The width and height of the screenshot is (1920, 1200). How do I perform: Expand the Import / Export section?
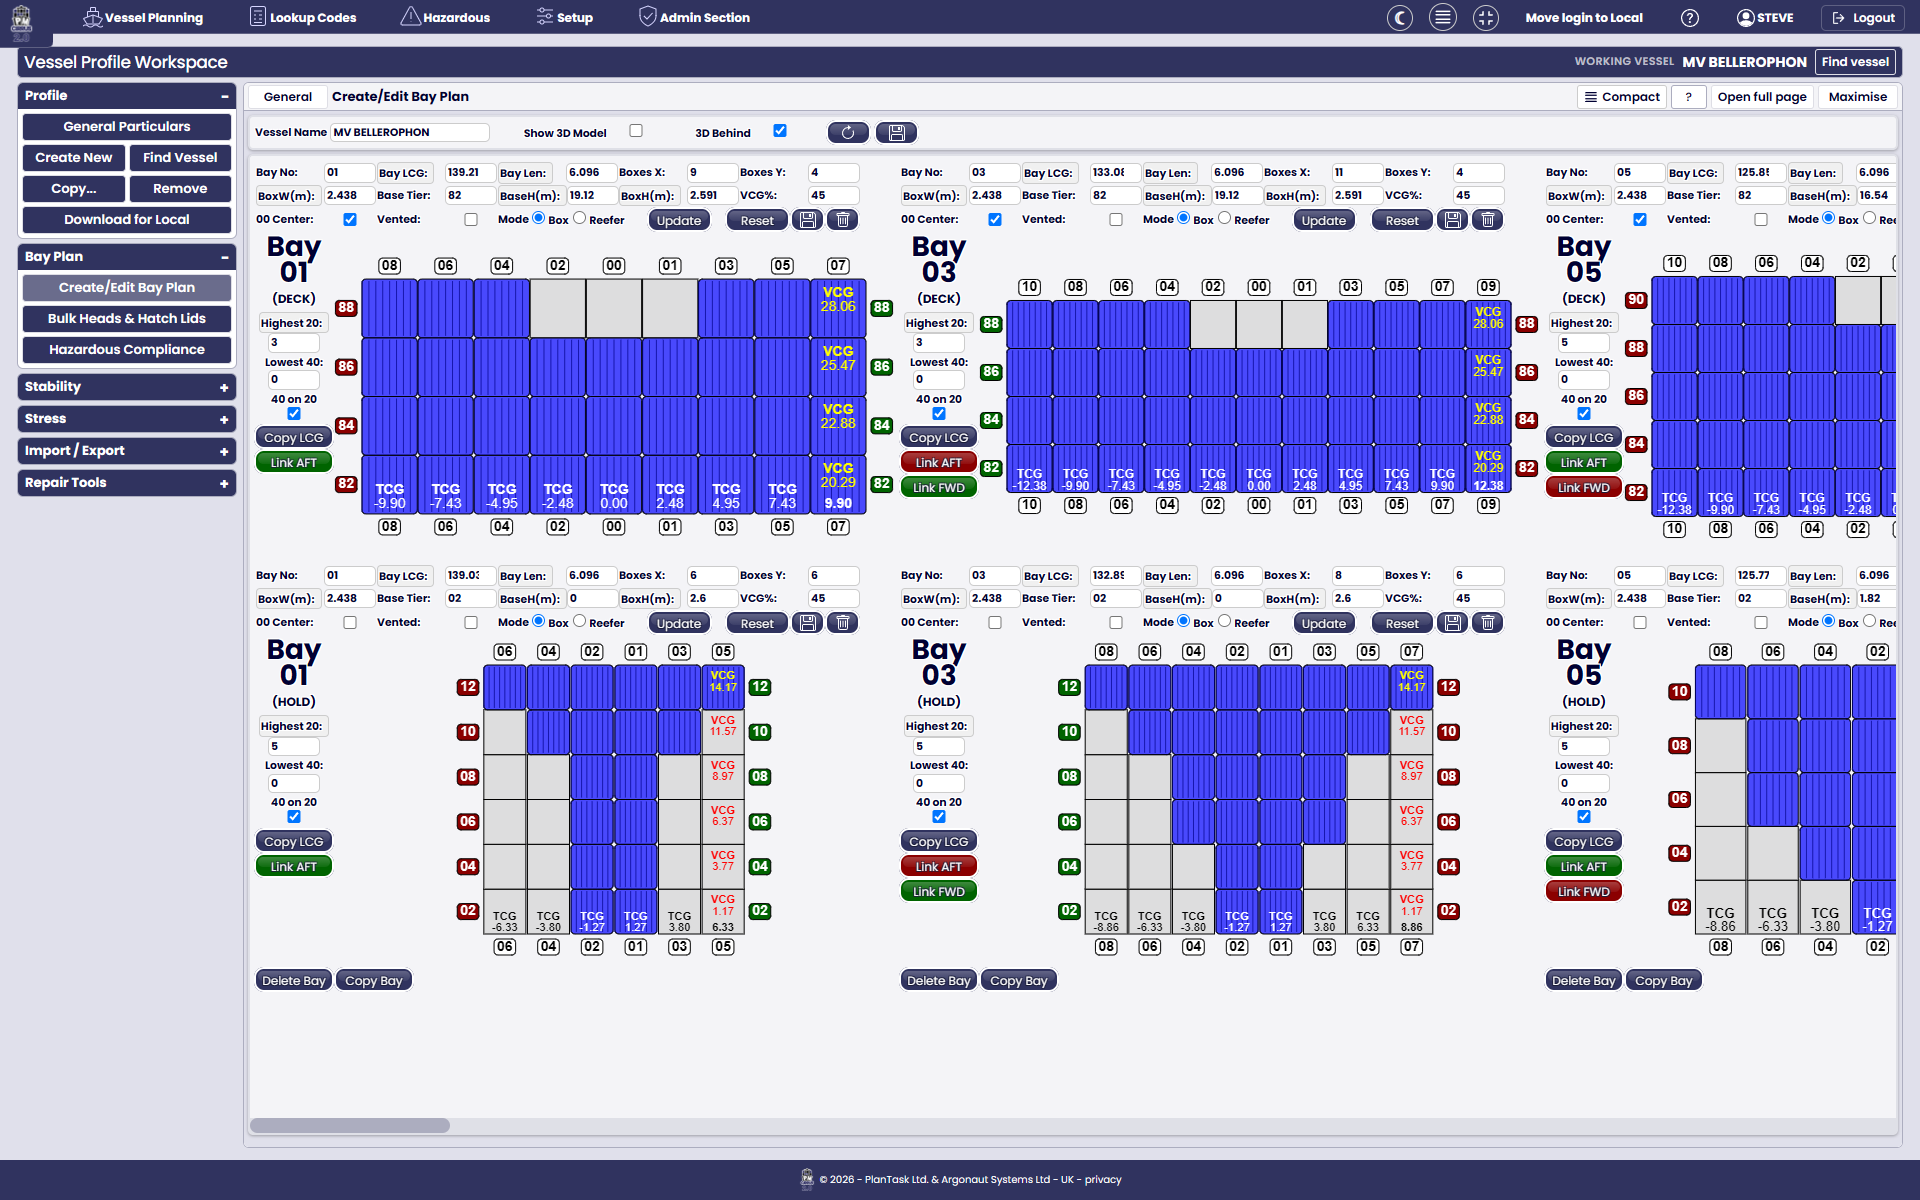click(224, 451)
